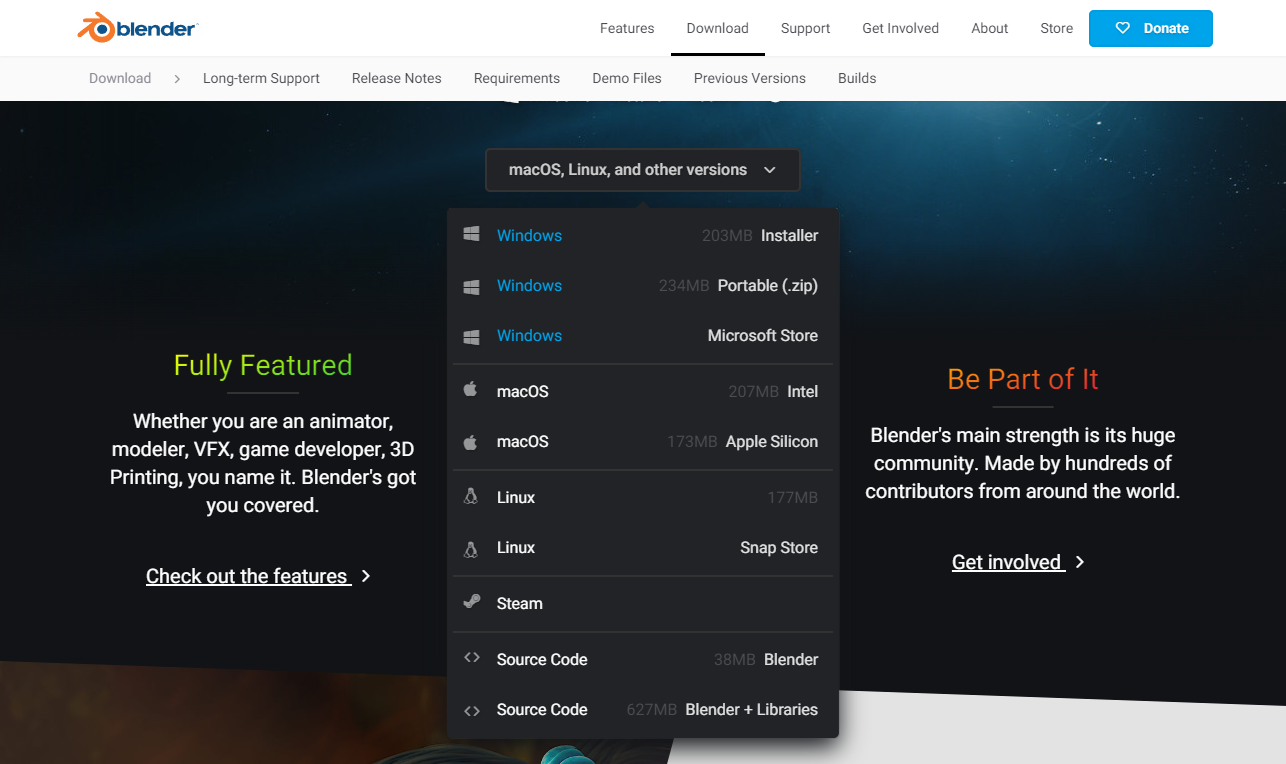This screenshot has width=1286, height=764.
Task: Select the Steam download option
Action: [642, 604]
